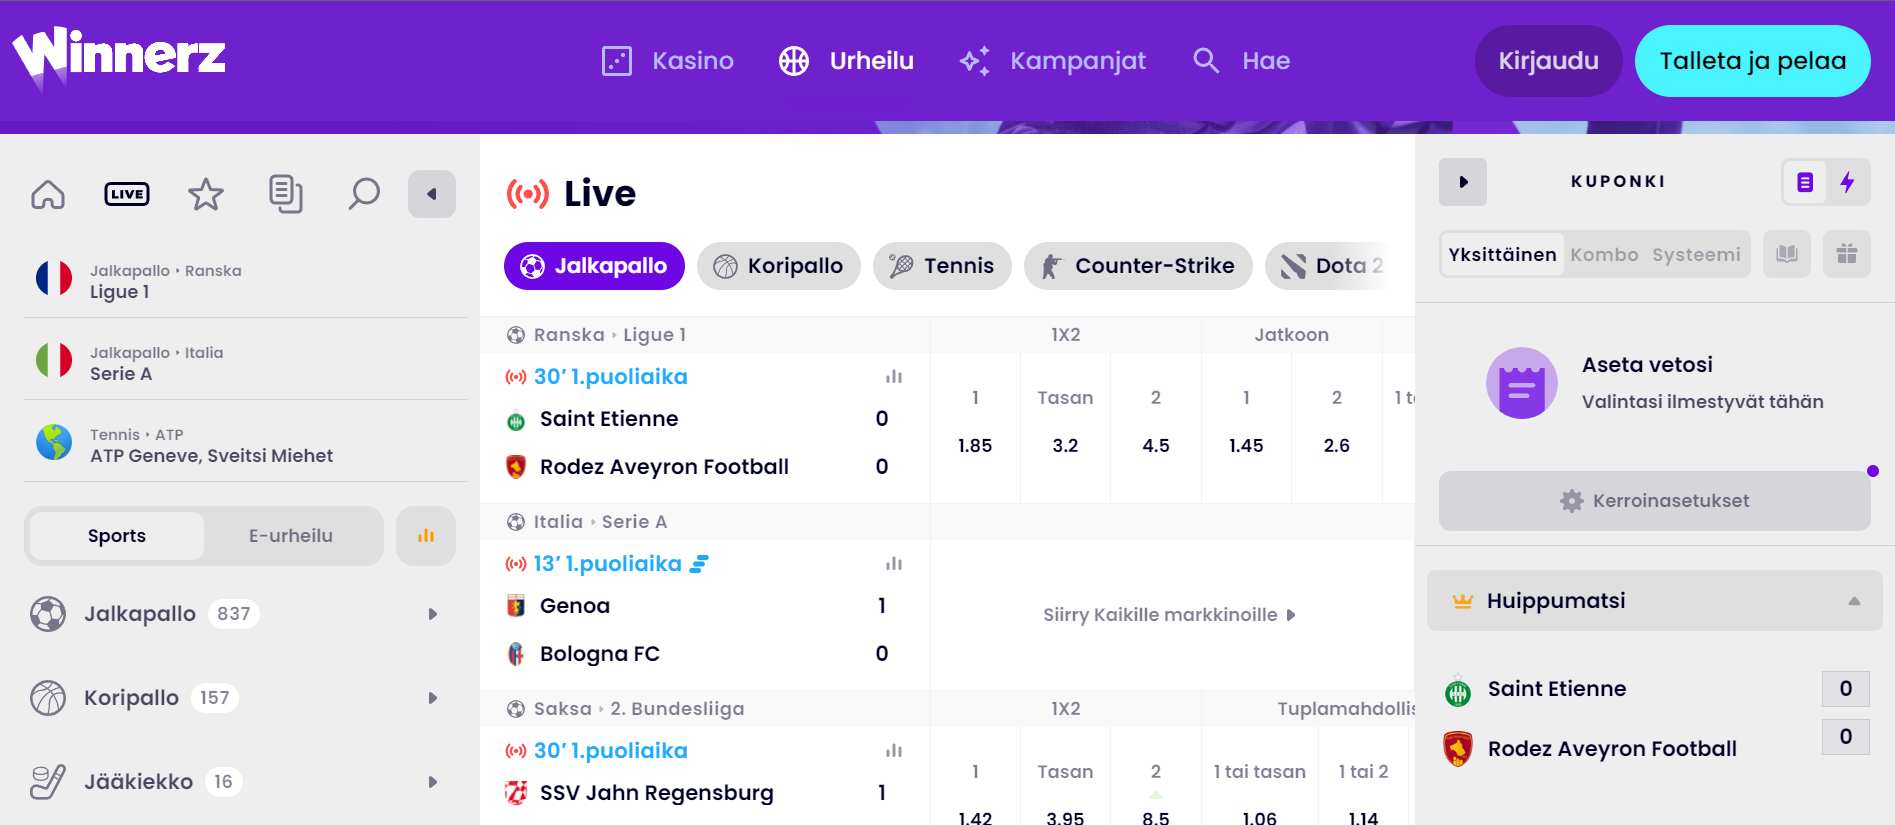1895x825 pixels.
Task: Expand the Kuponki panel arrow button
Action: [x=1463, y=182]
